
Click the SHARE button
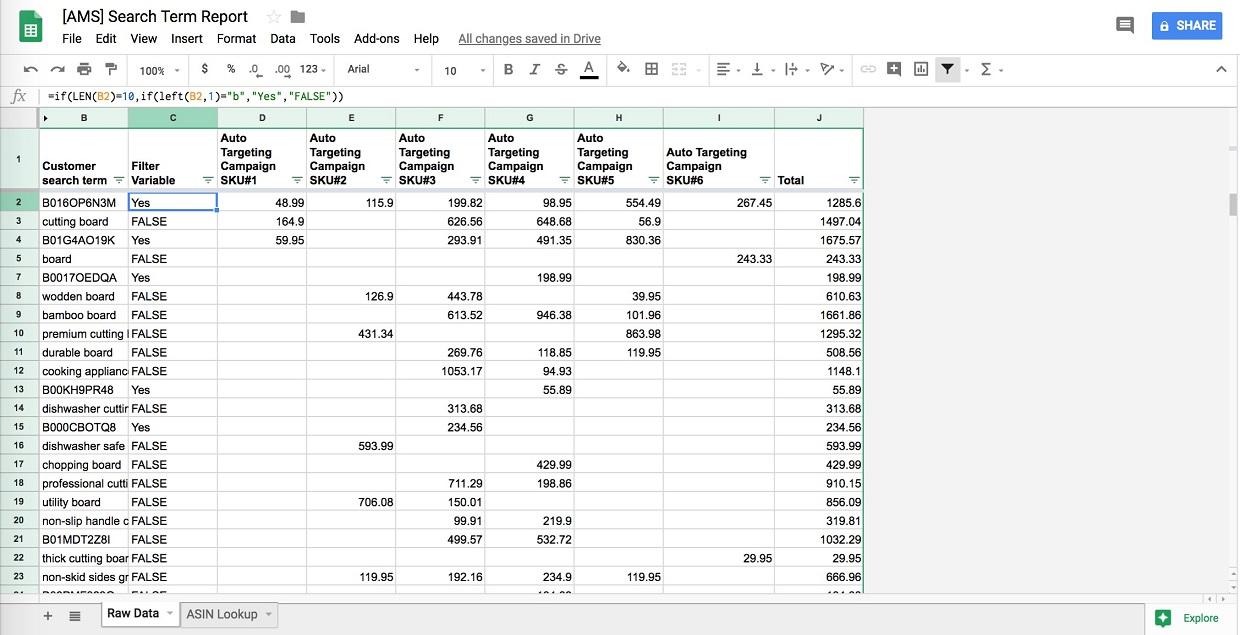1187,25
